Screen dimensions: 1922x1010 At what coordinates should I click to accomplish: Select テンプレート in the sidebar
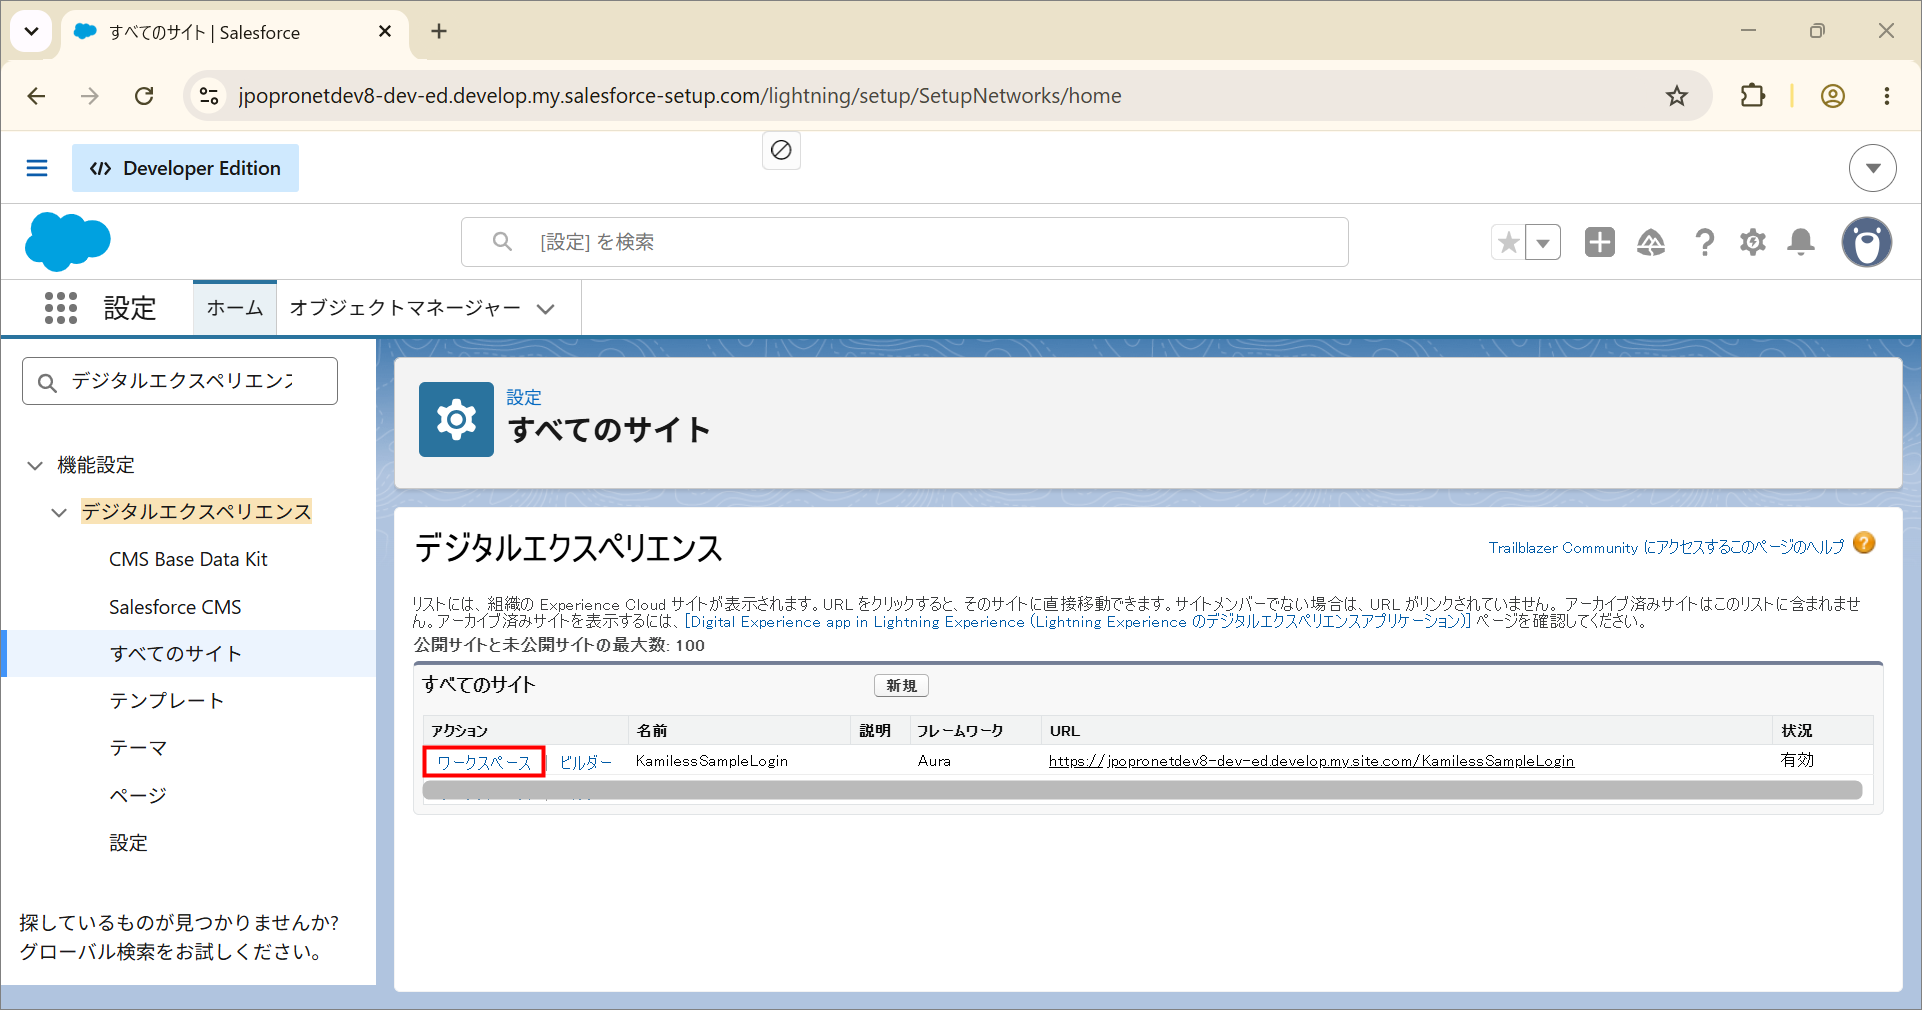(x=167, y=701)
